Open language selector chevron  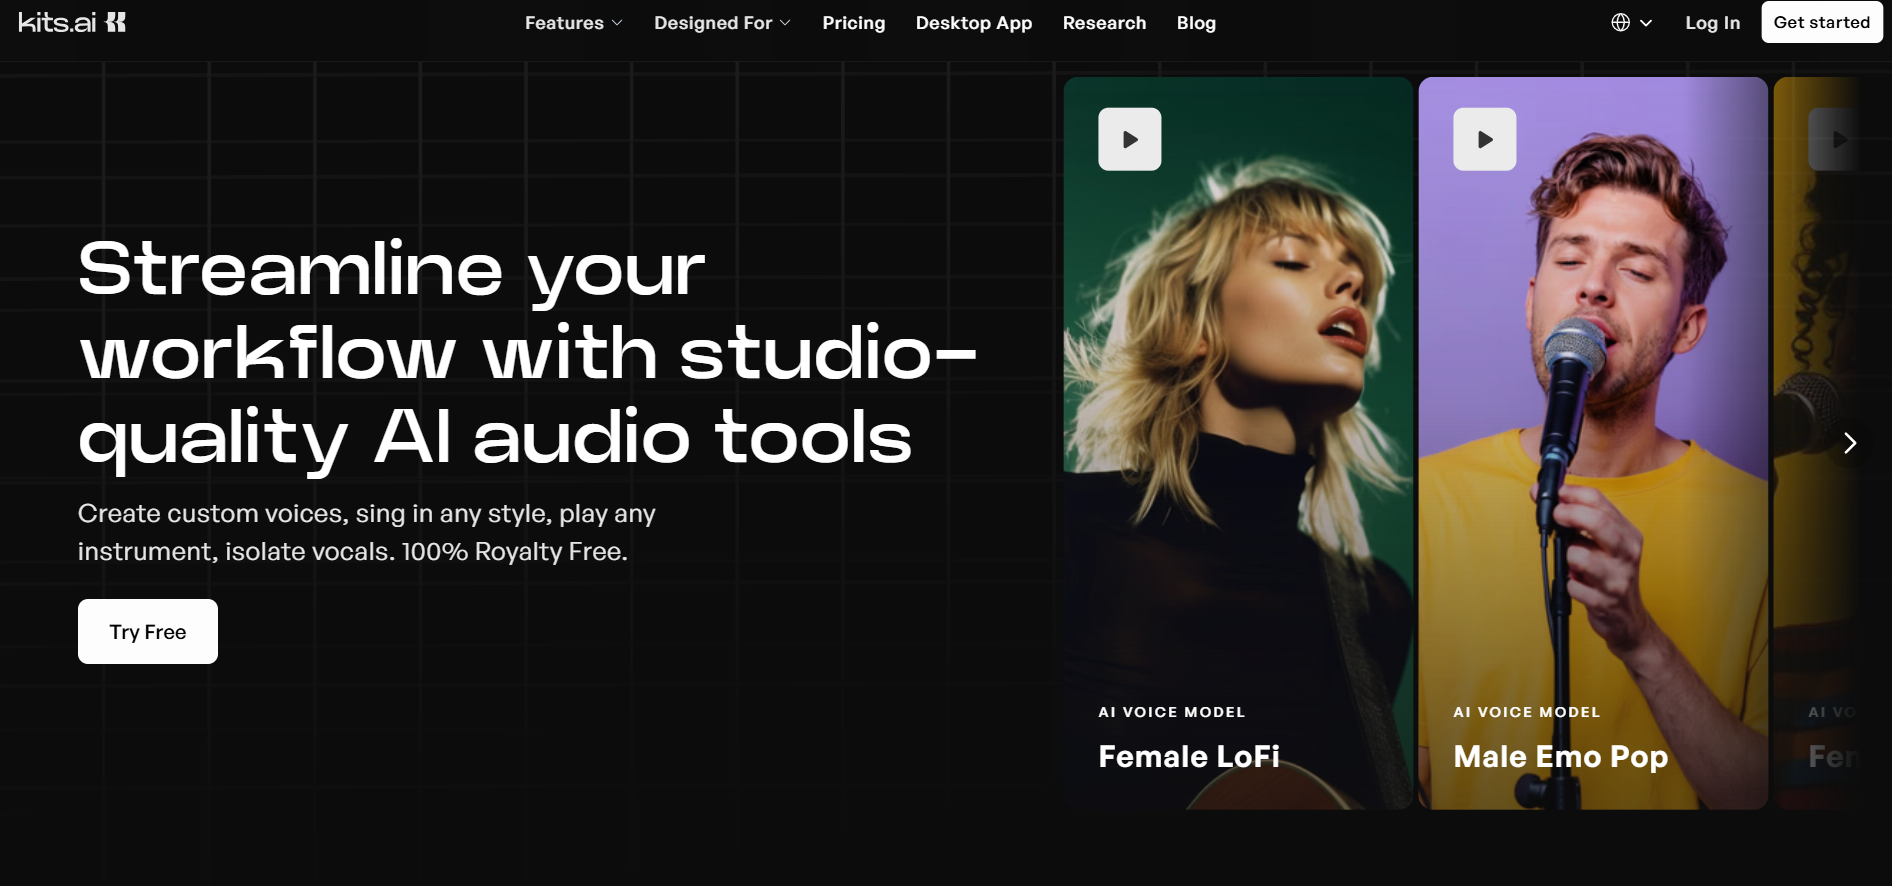[1646, 23]
